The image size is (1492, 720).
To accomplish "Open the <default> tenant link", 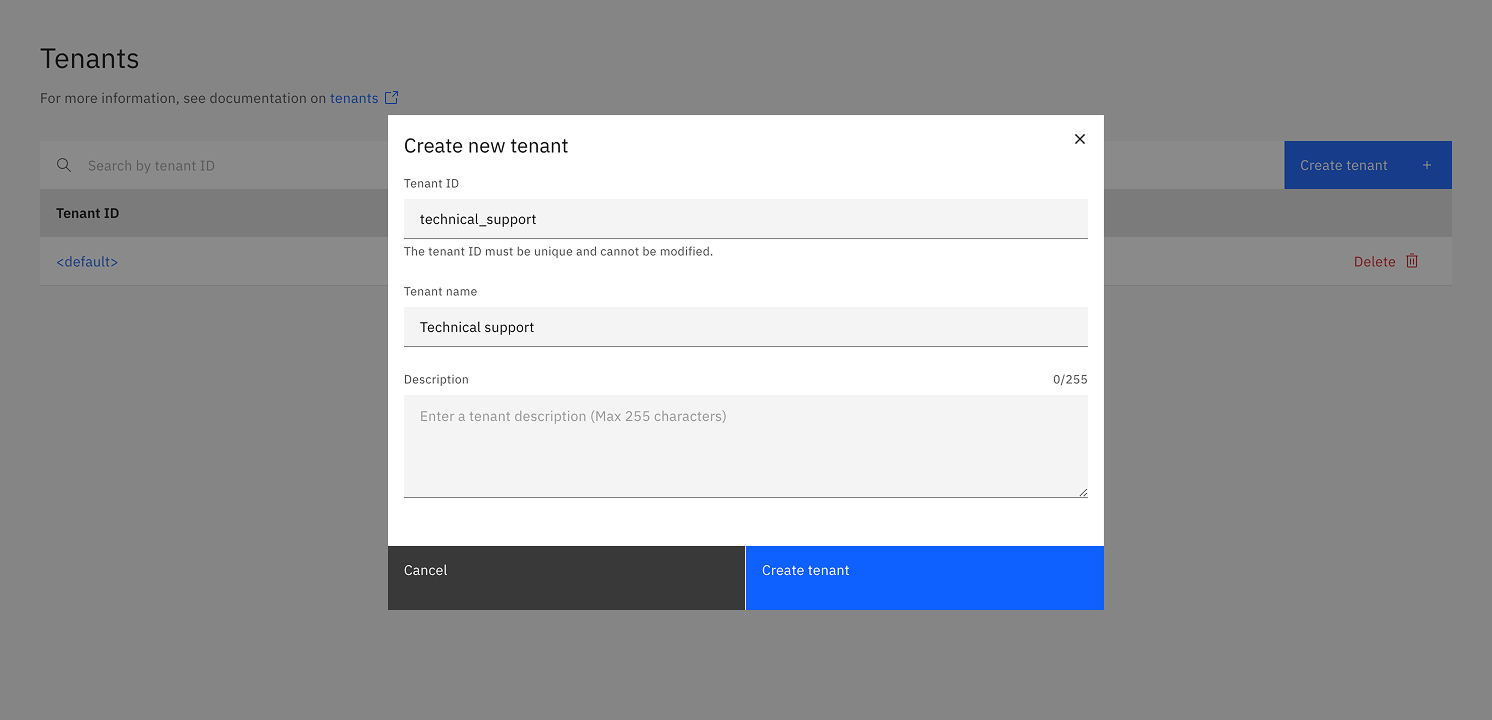I will (87, 262).
